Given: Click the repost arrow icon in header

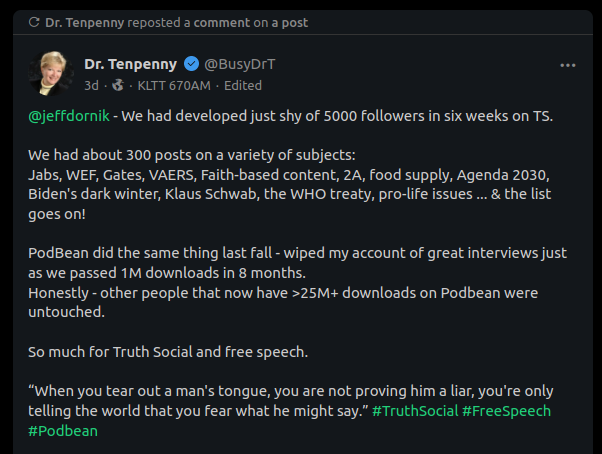Looking at the screenshot, I should point(34,22).
